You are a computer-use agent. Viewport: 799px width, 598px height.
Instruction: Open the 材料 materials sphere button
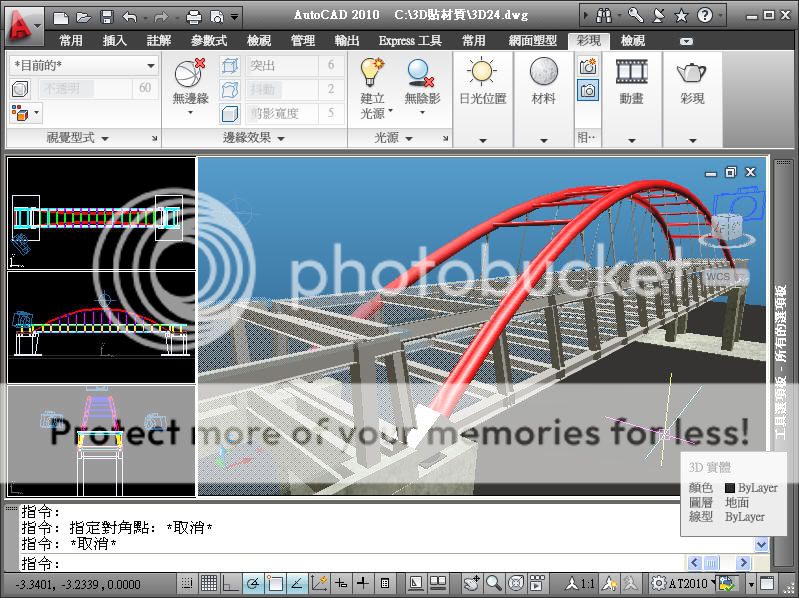(544, 71)
